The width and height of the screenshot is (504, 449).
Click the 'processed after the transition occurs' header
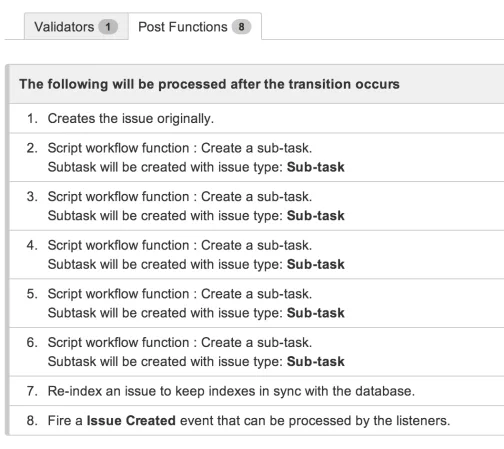point(209,84)
